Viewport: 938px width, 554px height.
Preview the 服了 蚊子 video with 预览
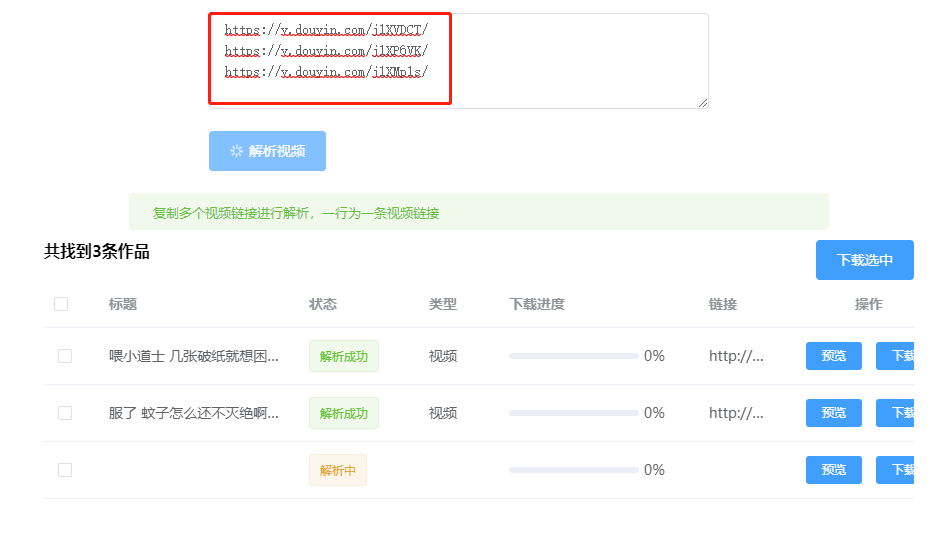[x=833, y=413]
